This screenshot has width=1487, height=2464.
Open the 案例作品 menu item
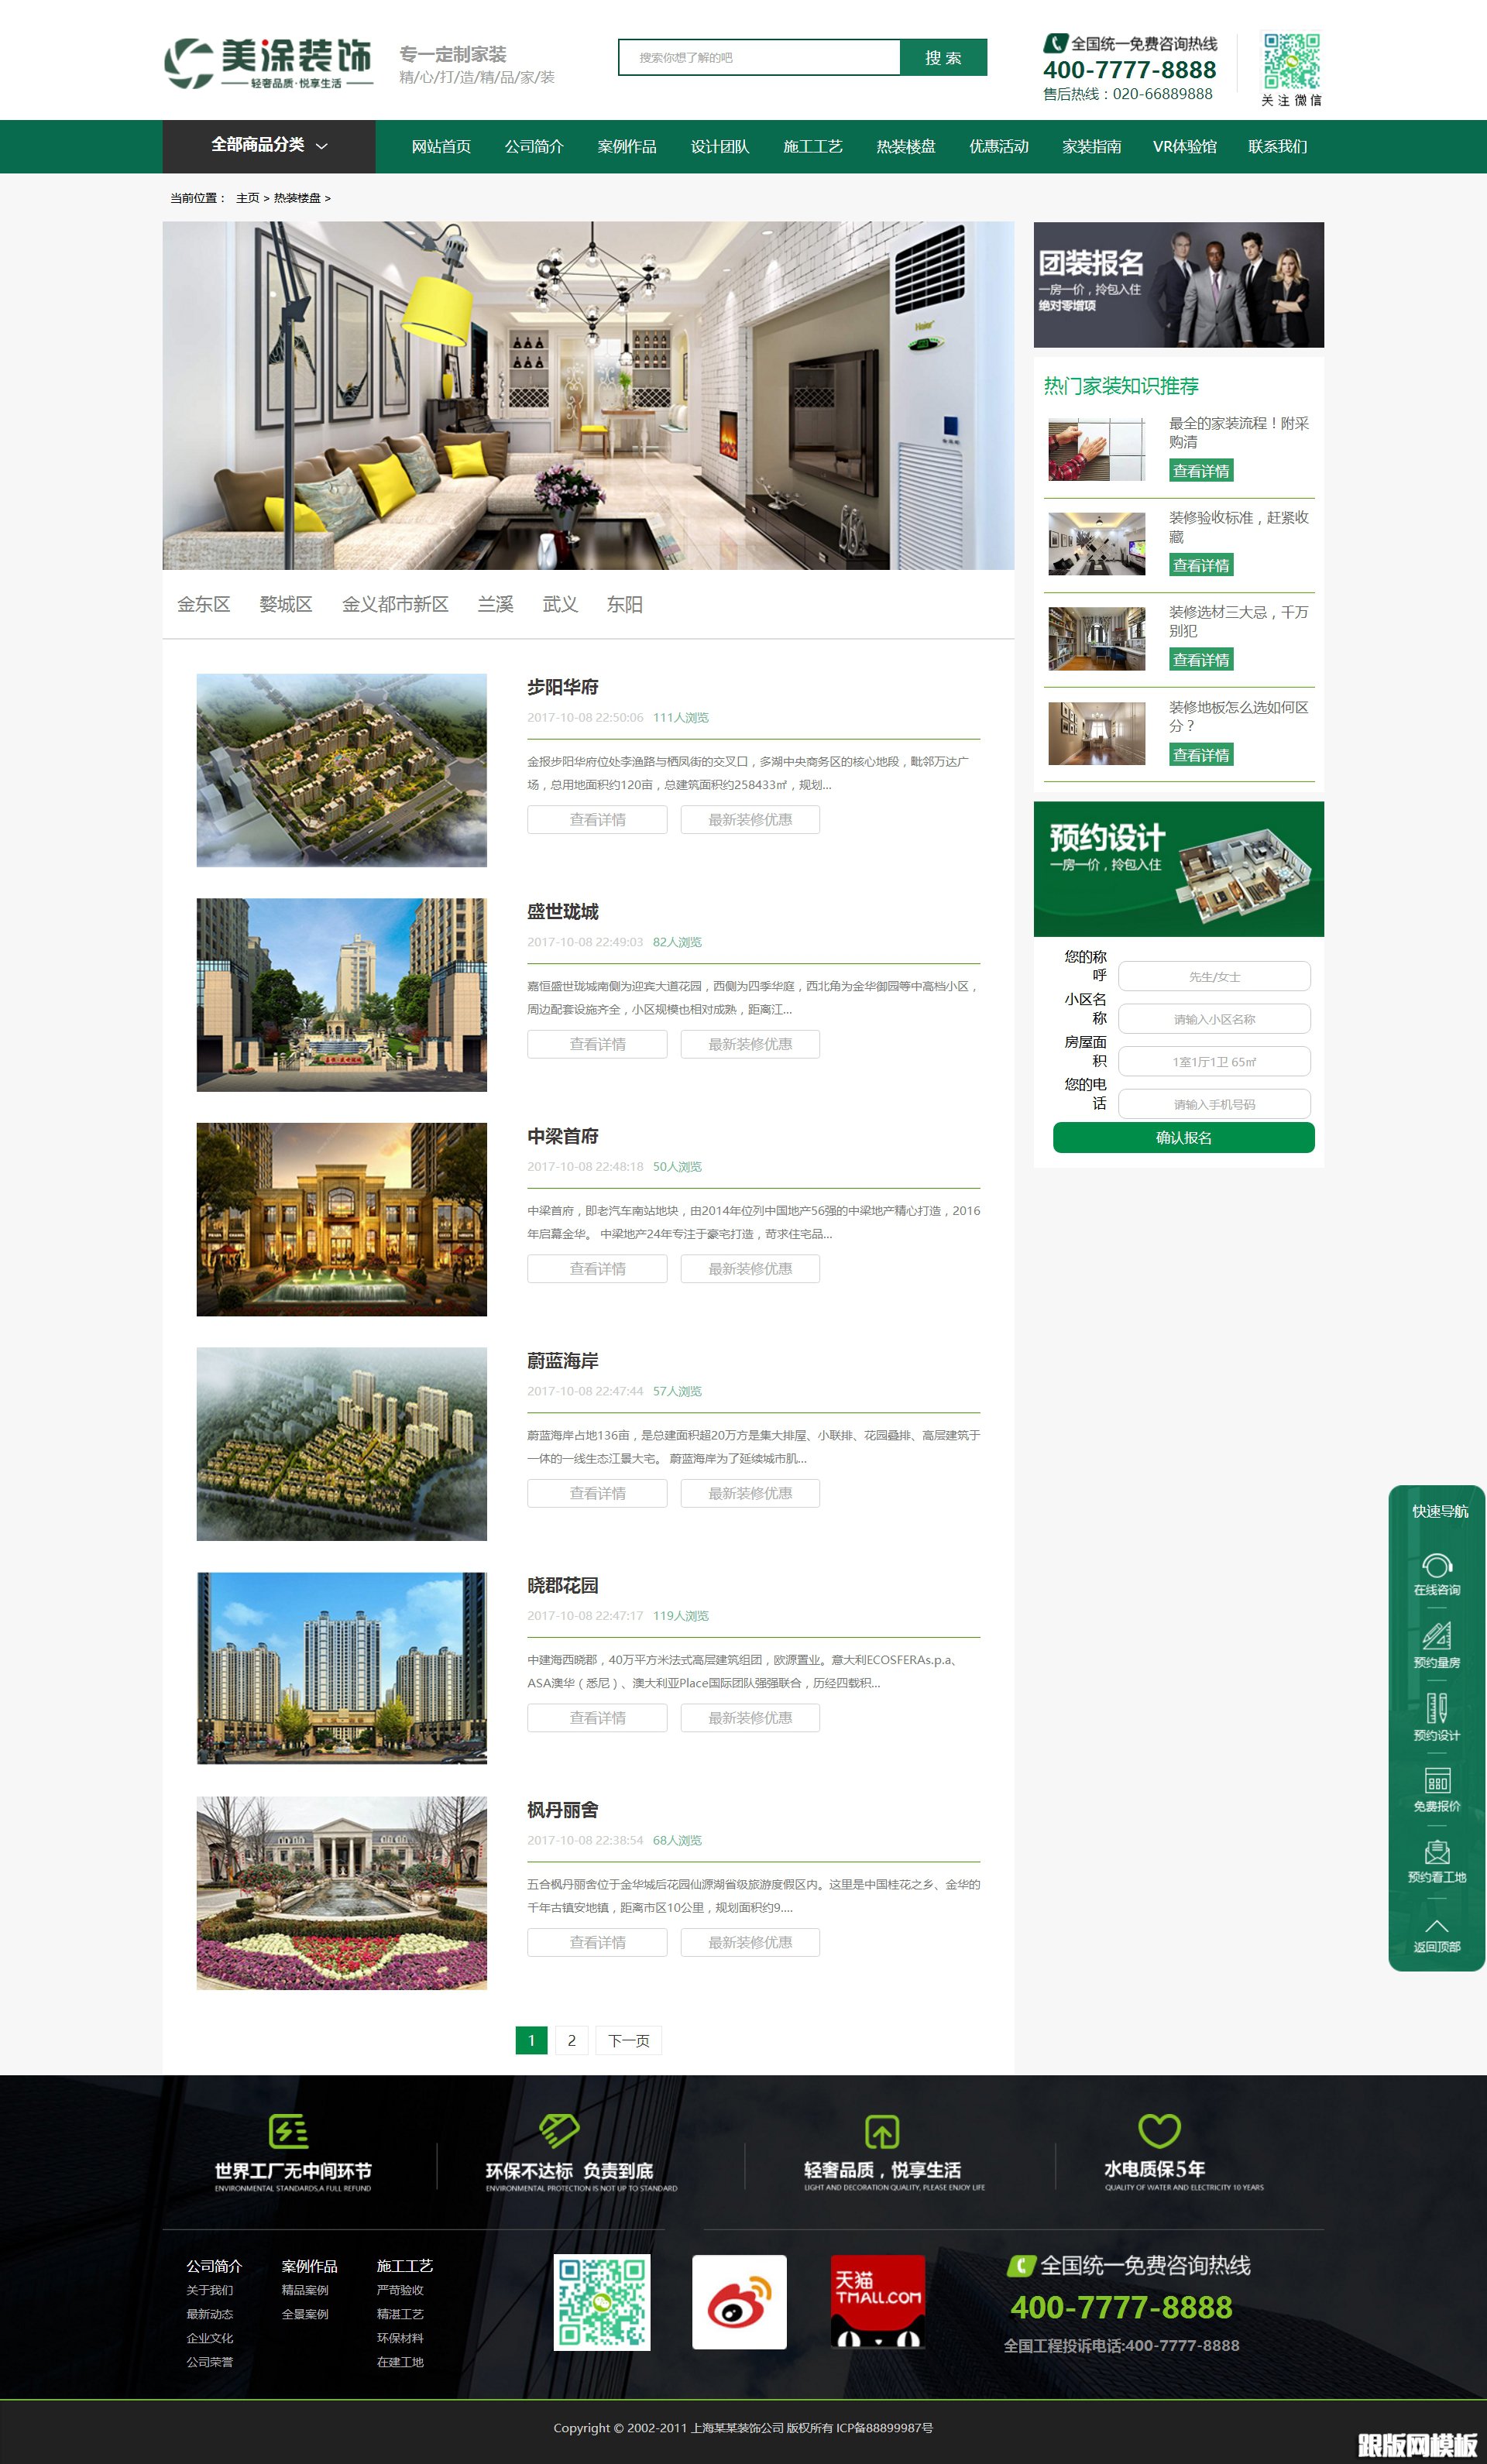click(627, 147)
